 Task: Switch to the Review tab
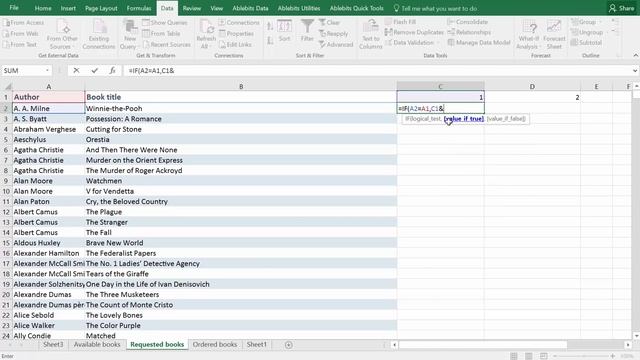(x=191, y=8)
